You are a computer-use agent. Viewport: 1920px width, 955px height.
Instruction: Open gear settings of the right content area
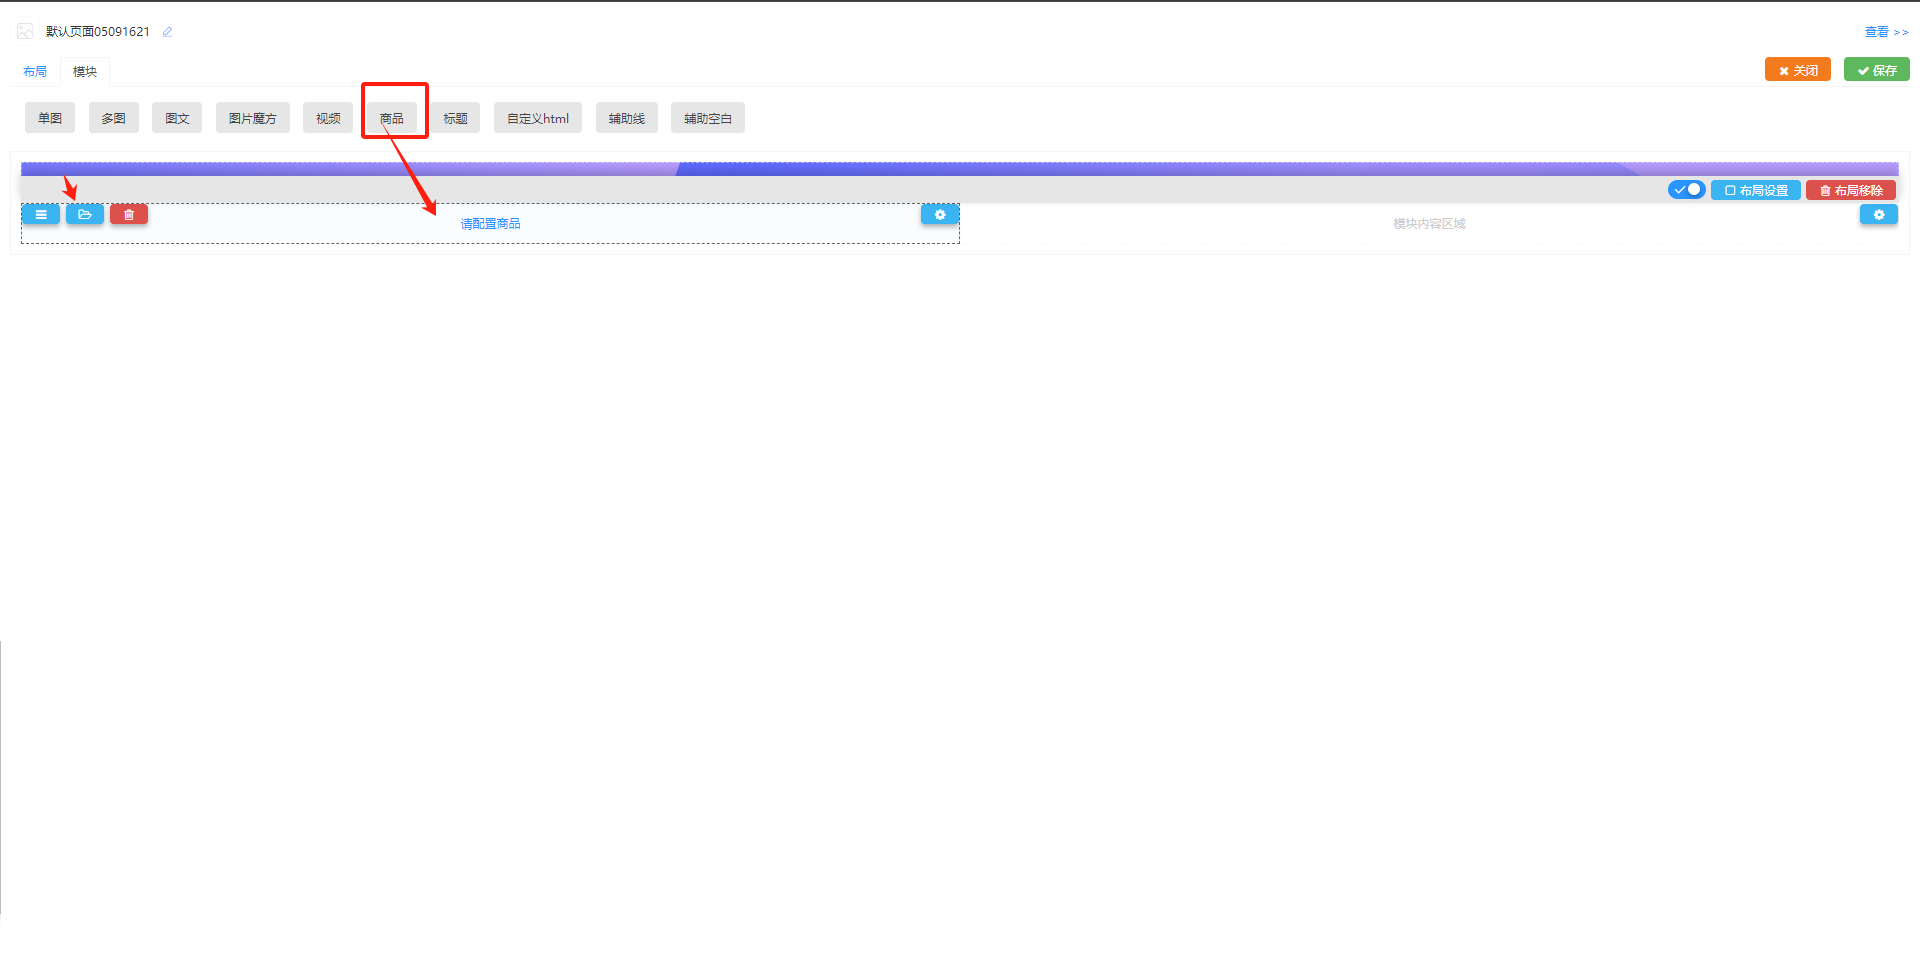pos(1878,215)
